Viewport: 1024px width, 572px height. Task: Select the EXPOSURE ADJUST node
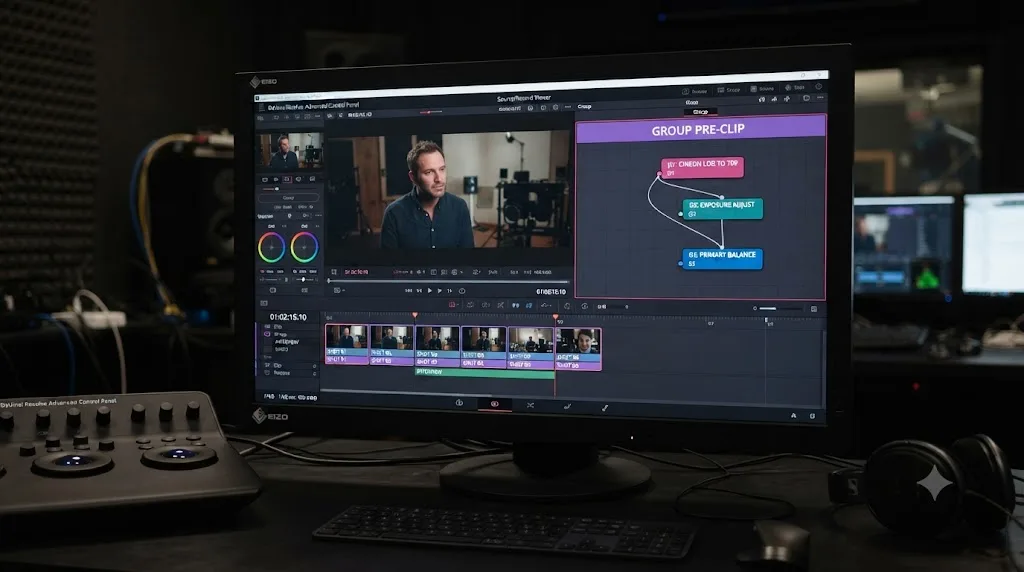(722, 208)
